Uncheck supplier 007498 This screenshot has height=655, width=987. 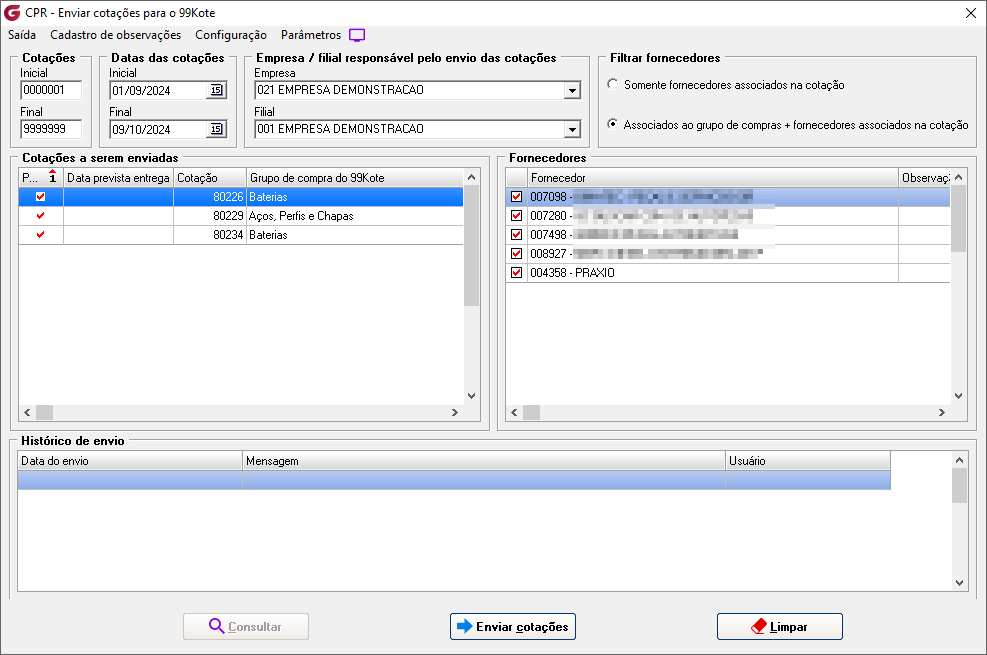click(x=517, y=234)
